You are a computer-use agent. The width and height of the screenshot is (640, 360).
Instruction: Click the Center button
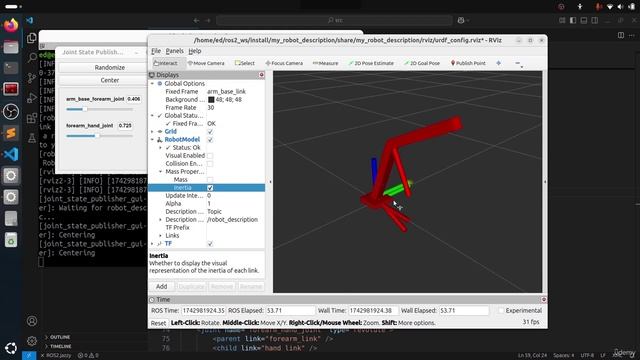click(x=109, y=80)
